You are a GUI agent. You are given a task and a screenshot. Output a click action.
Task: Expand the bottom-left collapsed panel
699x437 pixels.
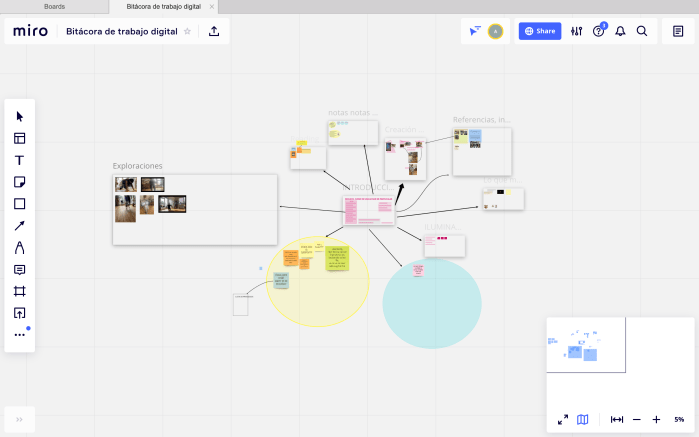(x=19, y=419)
